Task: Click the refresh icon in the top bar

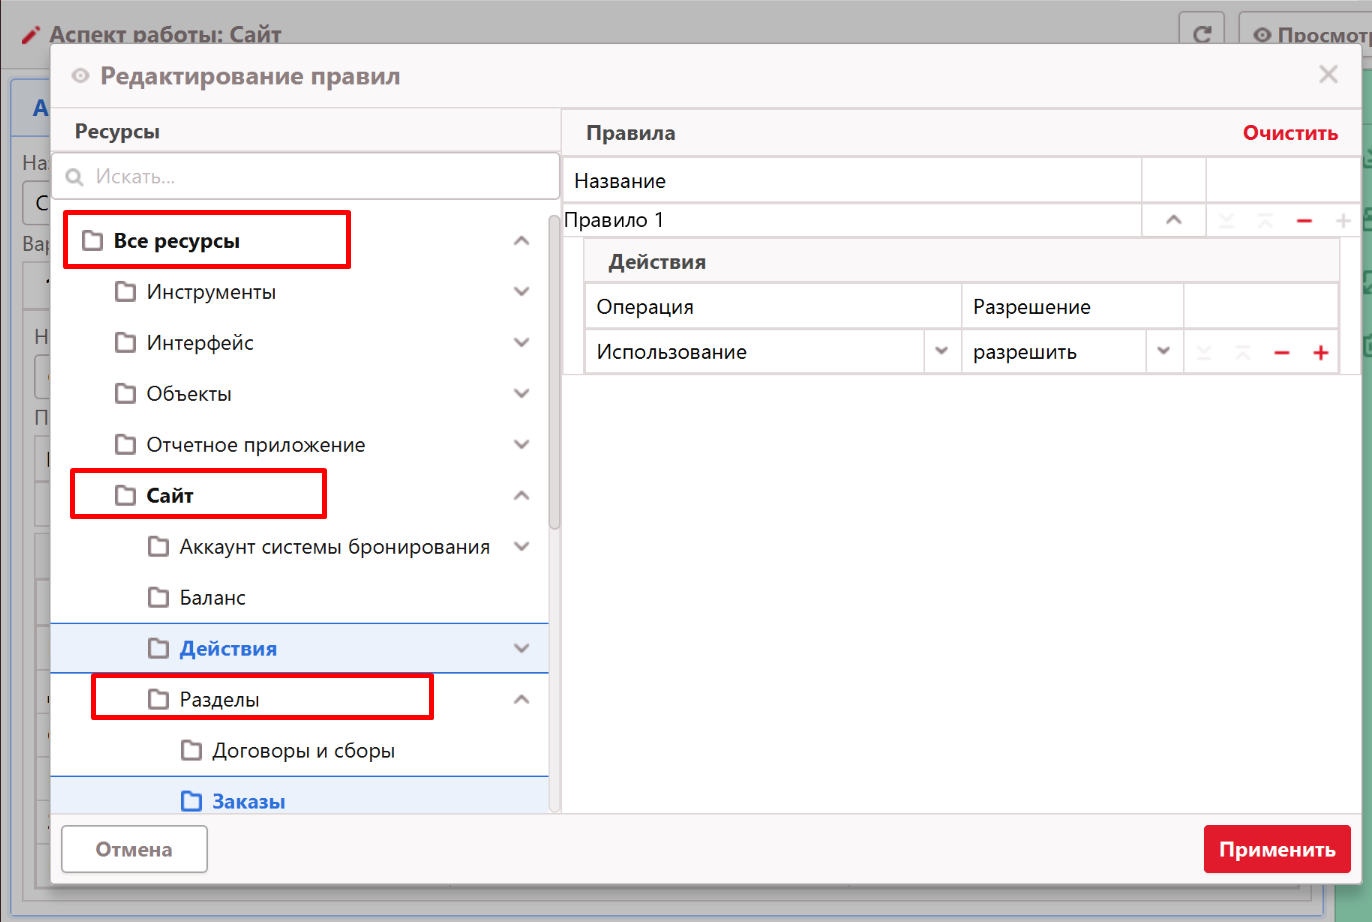Action: point(1202,35)
